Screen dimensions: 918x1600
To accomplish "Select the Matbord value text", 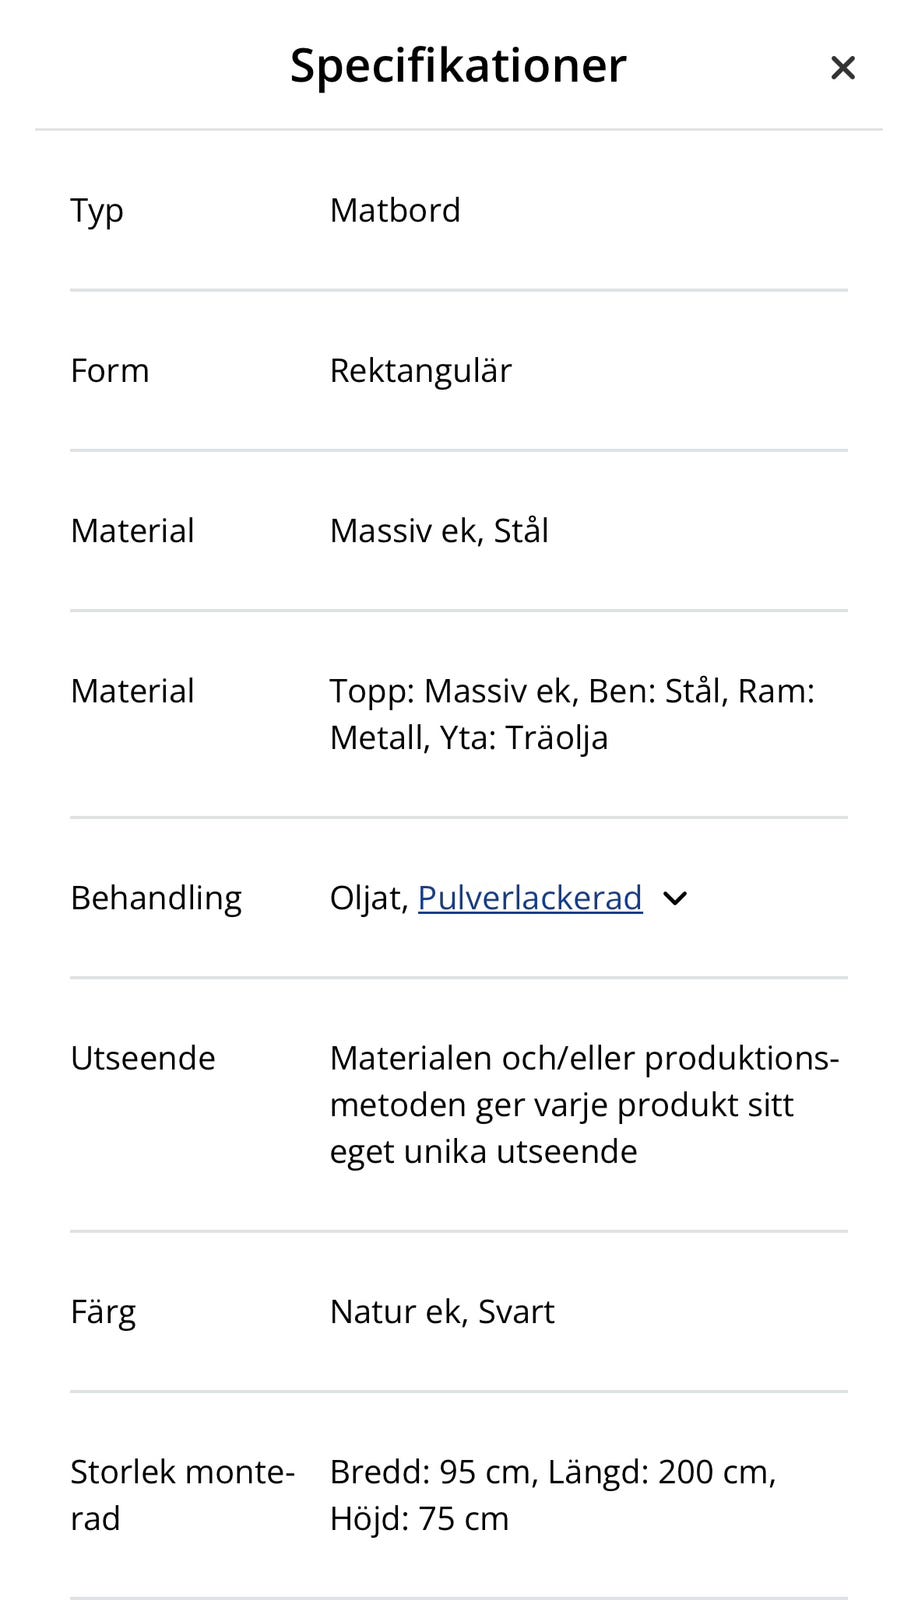I will pyautogui.click(x=395, y=211).
